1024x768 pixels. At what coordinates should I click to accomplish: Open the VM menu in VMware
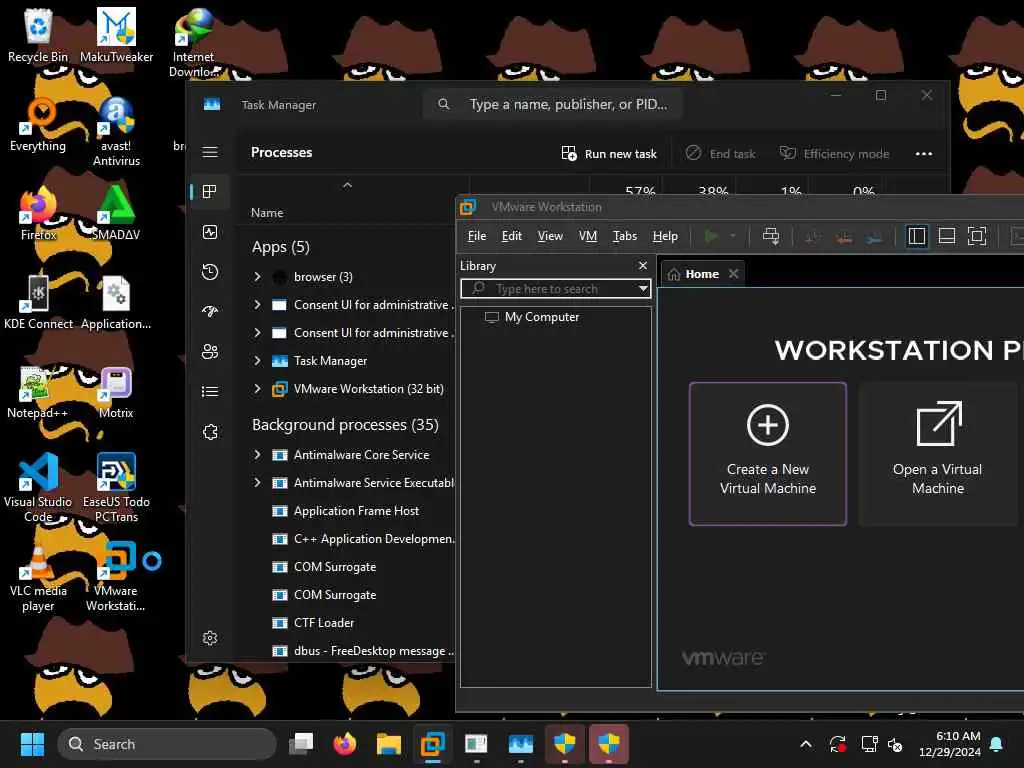(x=588, y=236)
